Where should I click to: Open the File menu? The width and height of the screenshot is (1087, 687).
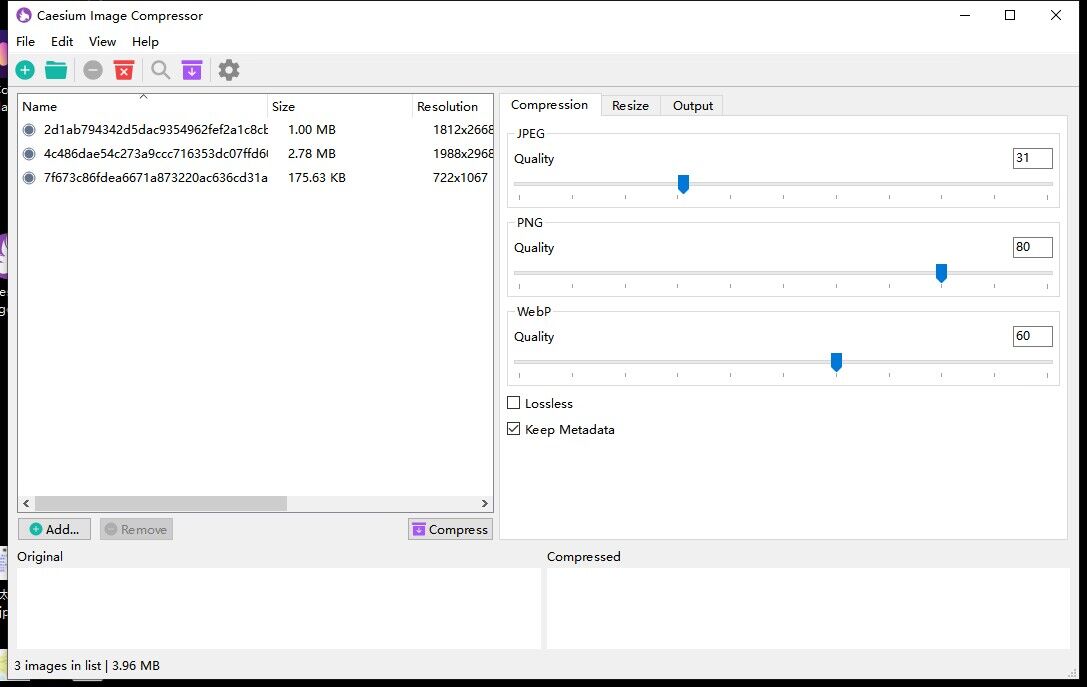pos(26,42)
